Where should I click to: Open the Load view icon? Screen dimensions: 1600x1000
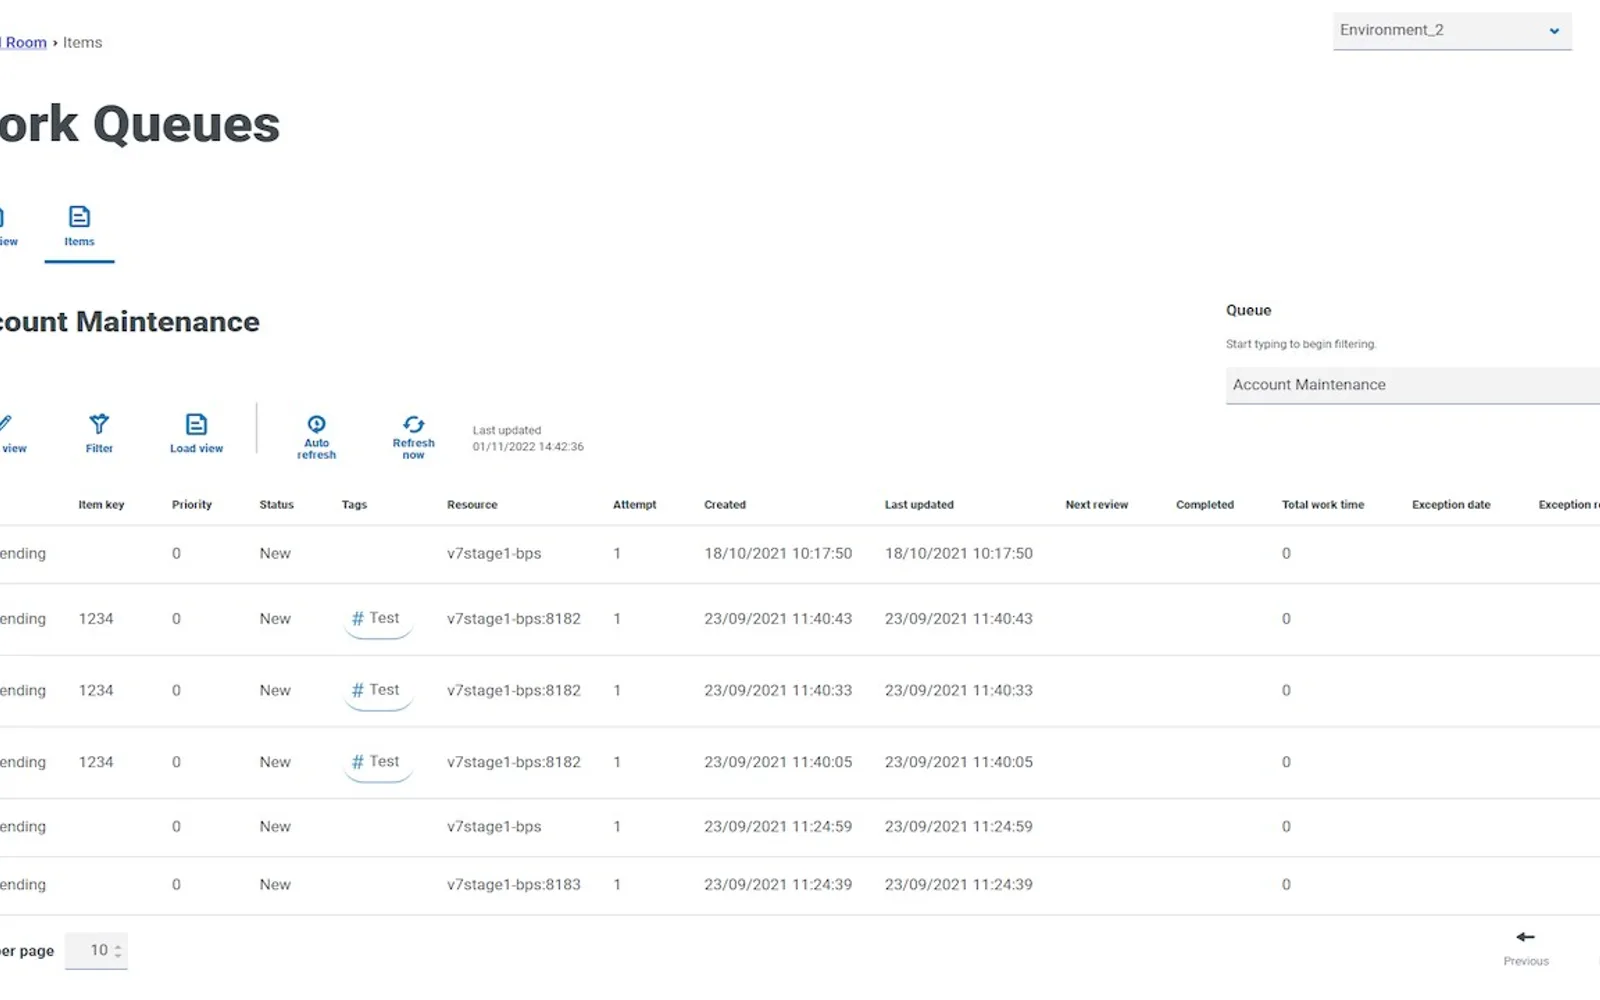pos(196,424)
